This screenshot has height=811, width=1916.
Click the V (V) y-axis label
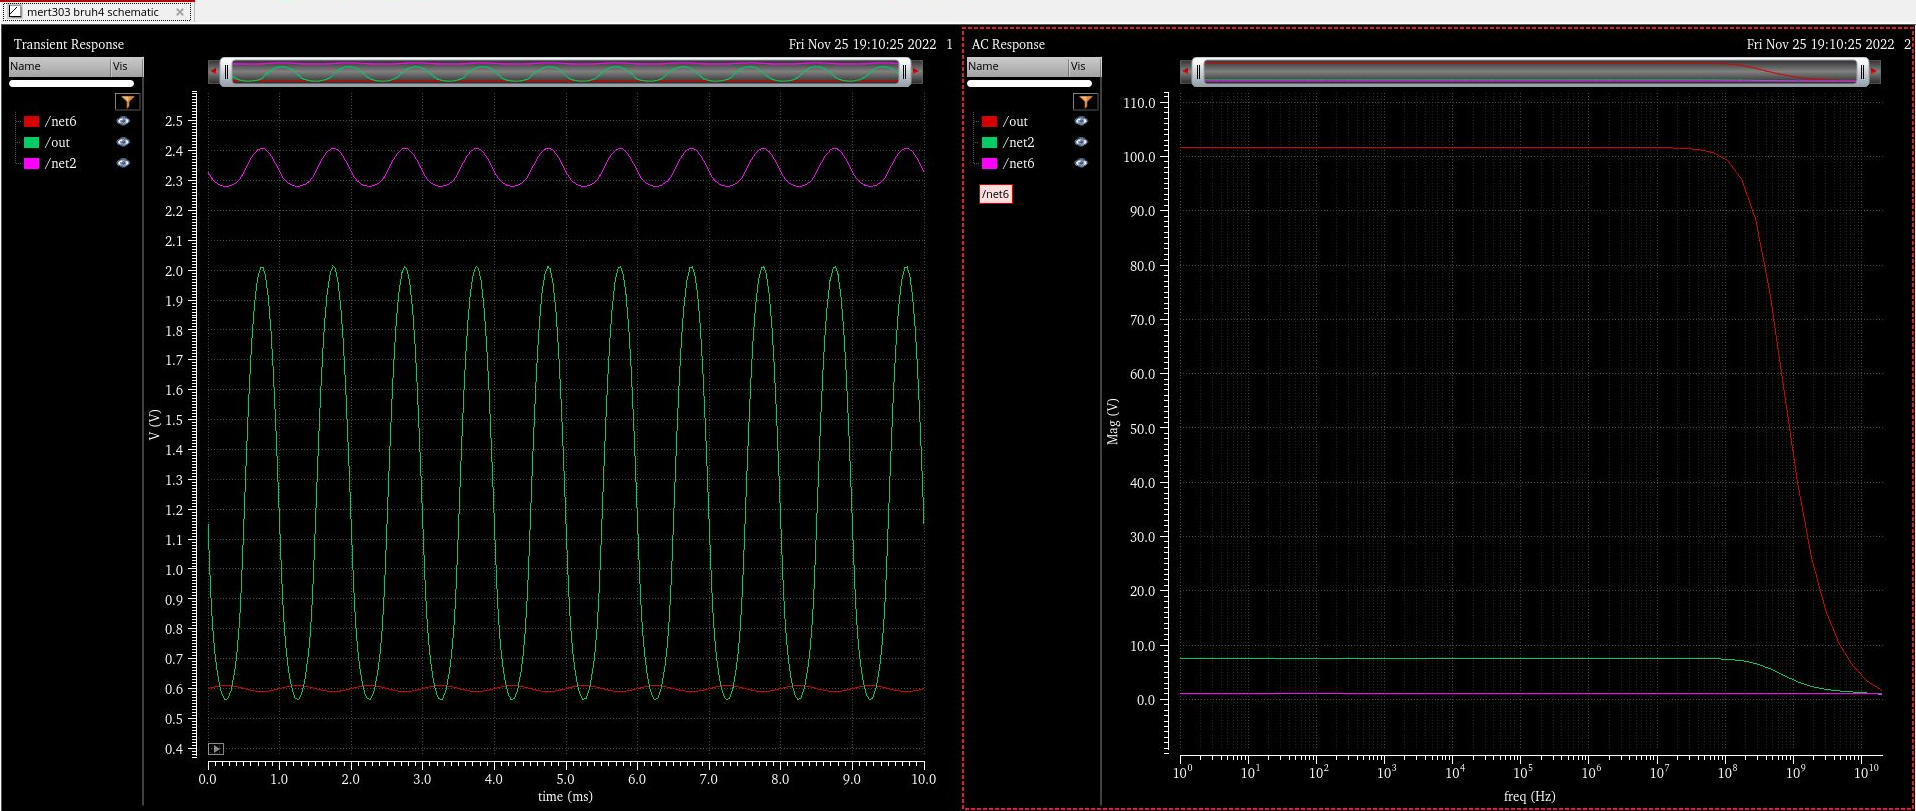coord(153,424)
